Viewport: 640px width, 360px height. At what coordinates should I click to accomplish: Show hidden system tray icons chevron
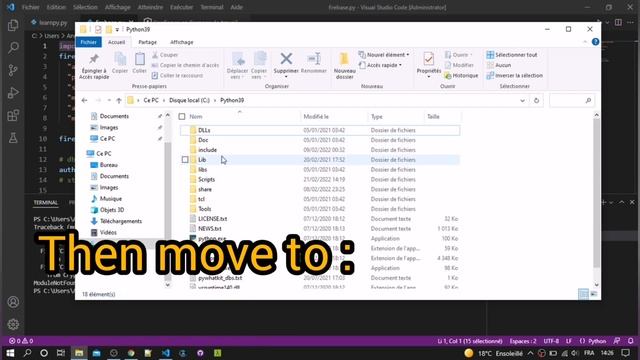[530, 353]
